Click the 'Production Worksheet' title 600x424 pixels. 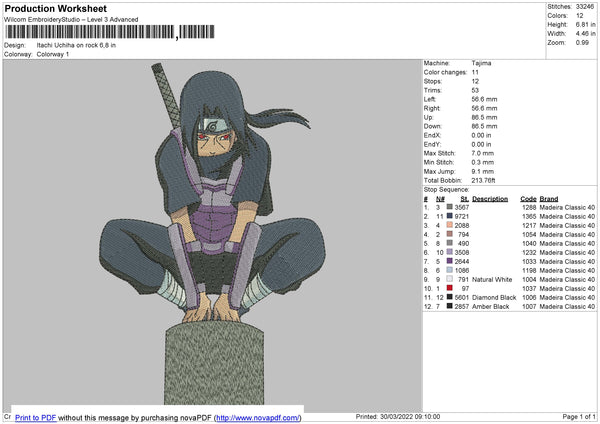55,9
